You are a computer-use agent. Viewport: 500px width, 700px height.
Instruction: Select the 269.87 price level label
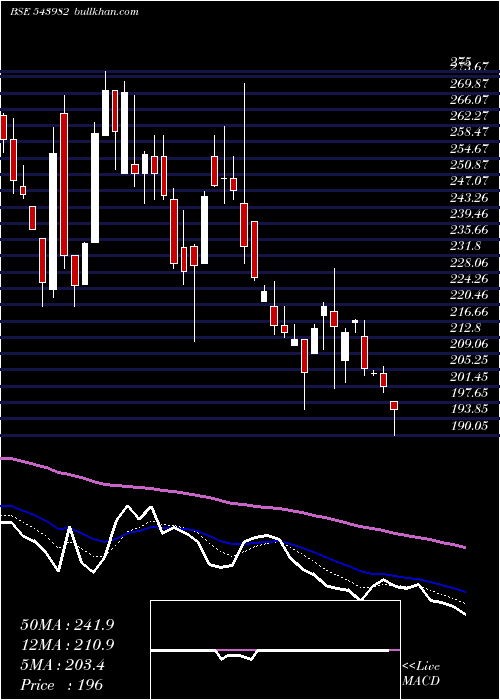pos(470,84)
